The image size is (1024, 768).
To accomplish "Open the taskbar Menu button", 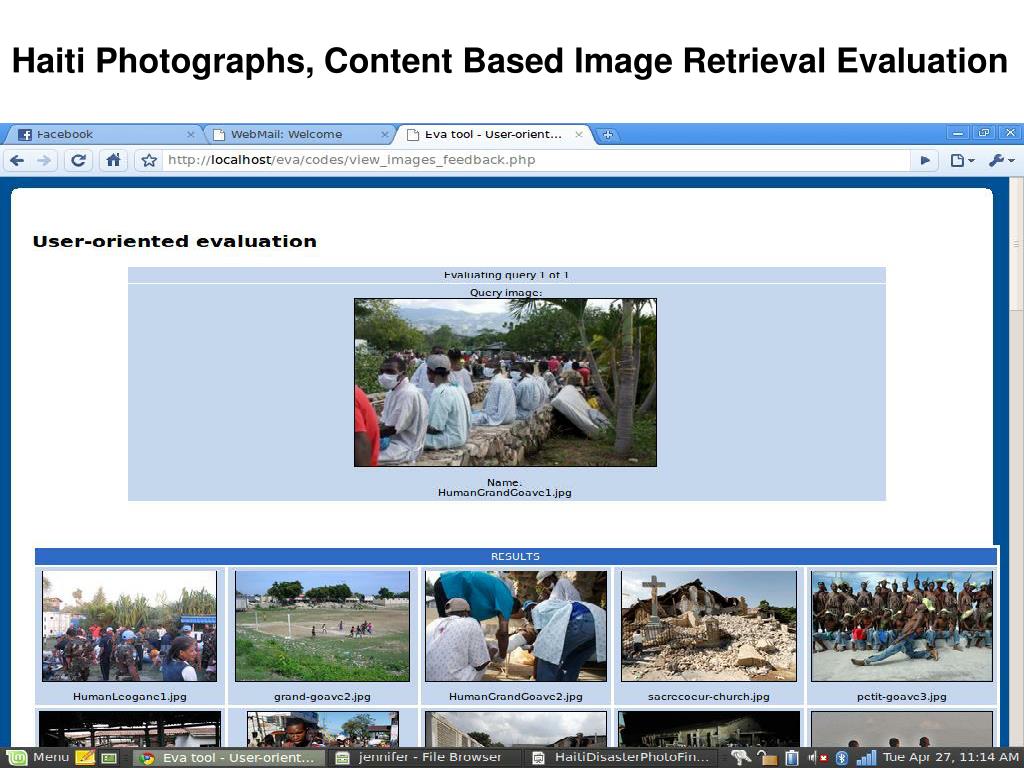I will tap(38, 758).
